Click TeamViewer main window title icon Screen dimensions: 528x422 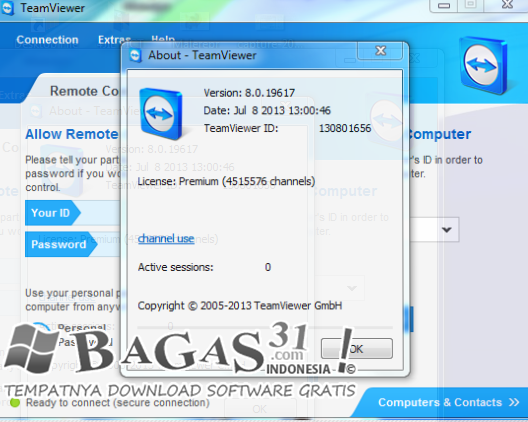[7, 8]
